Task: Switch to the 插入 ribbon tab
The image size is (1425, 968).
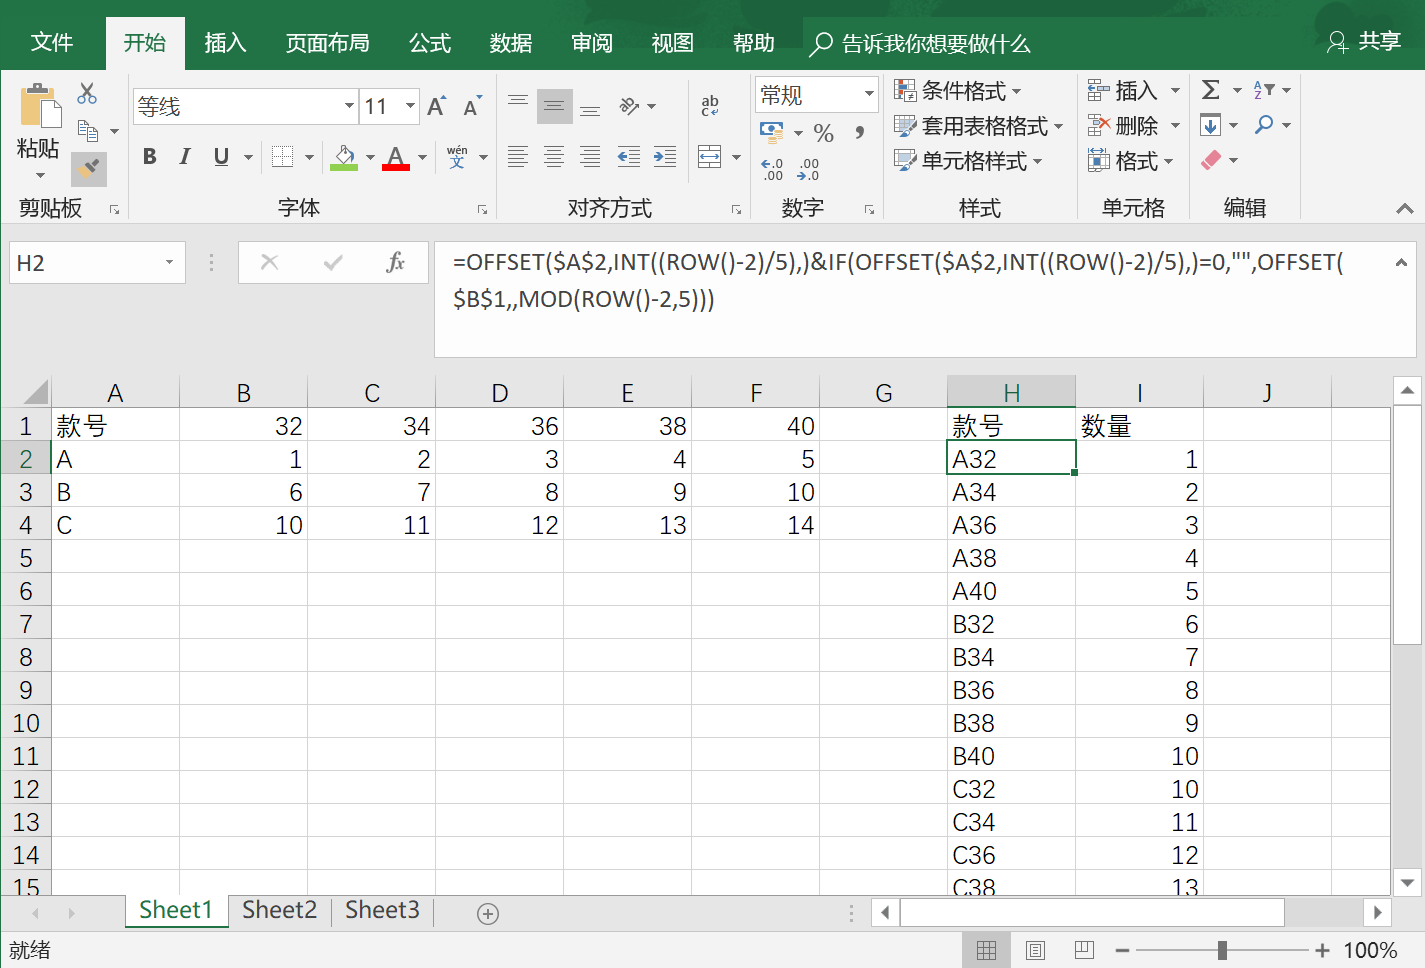Action: click(x=224, y=42)
